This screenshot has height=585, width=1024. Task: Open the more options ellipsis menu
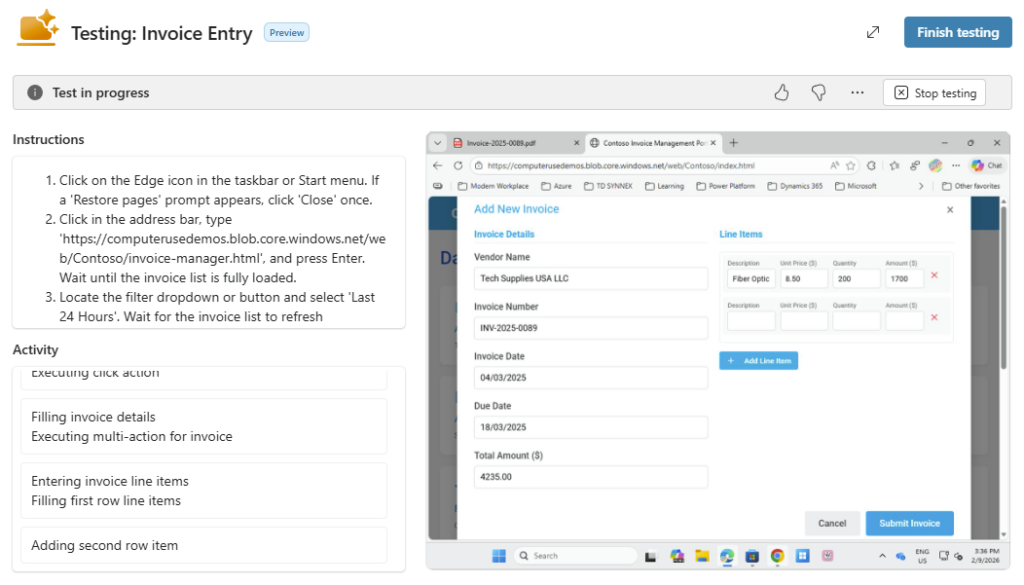pyautogui.click(x=857, y=93)
